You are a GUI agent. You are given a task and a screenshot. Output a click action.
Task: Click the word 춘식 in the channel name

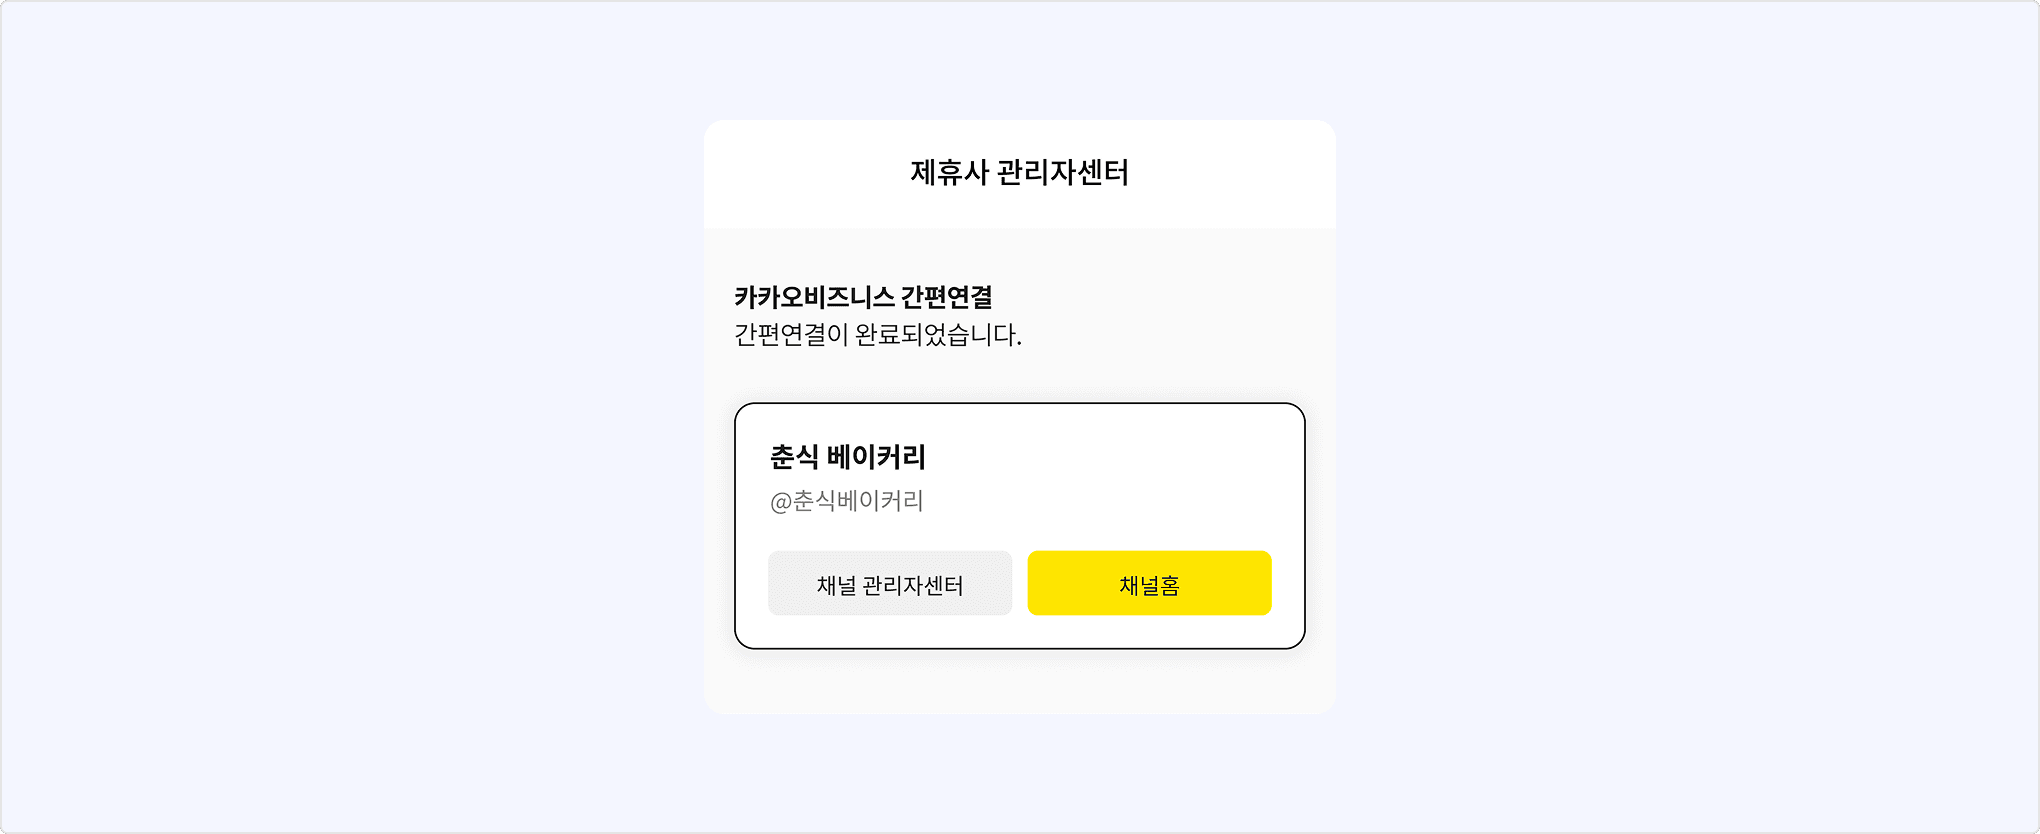pos(795,457)
